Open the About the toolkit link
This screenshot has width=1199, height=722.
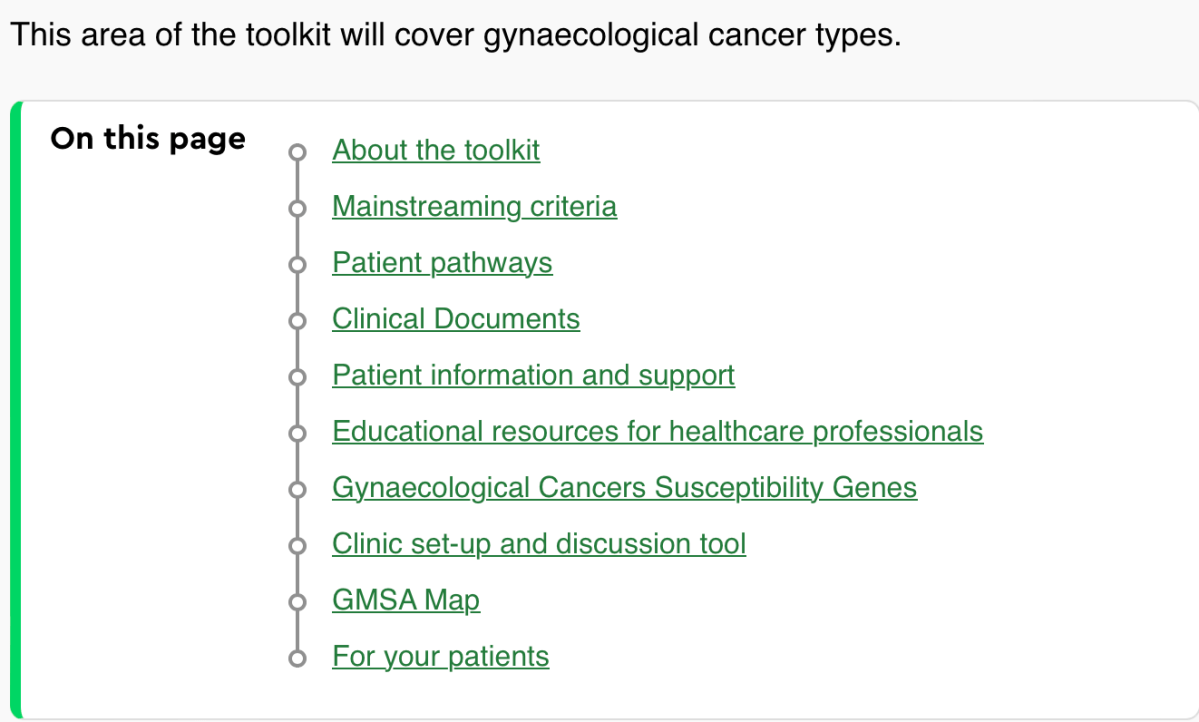(x=435, y=151)
